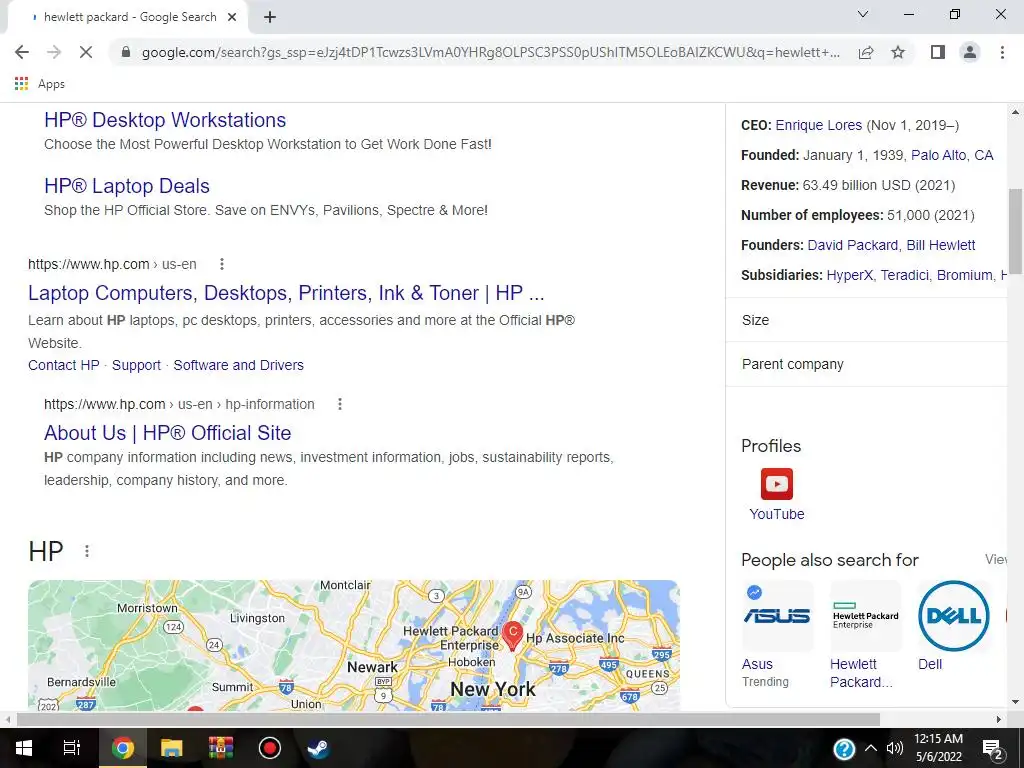The image size is (1024, 768).
Task: Select the Hewlett Packard Enterprise logo thumbnail
Action: pos(865,616)
